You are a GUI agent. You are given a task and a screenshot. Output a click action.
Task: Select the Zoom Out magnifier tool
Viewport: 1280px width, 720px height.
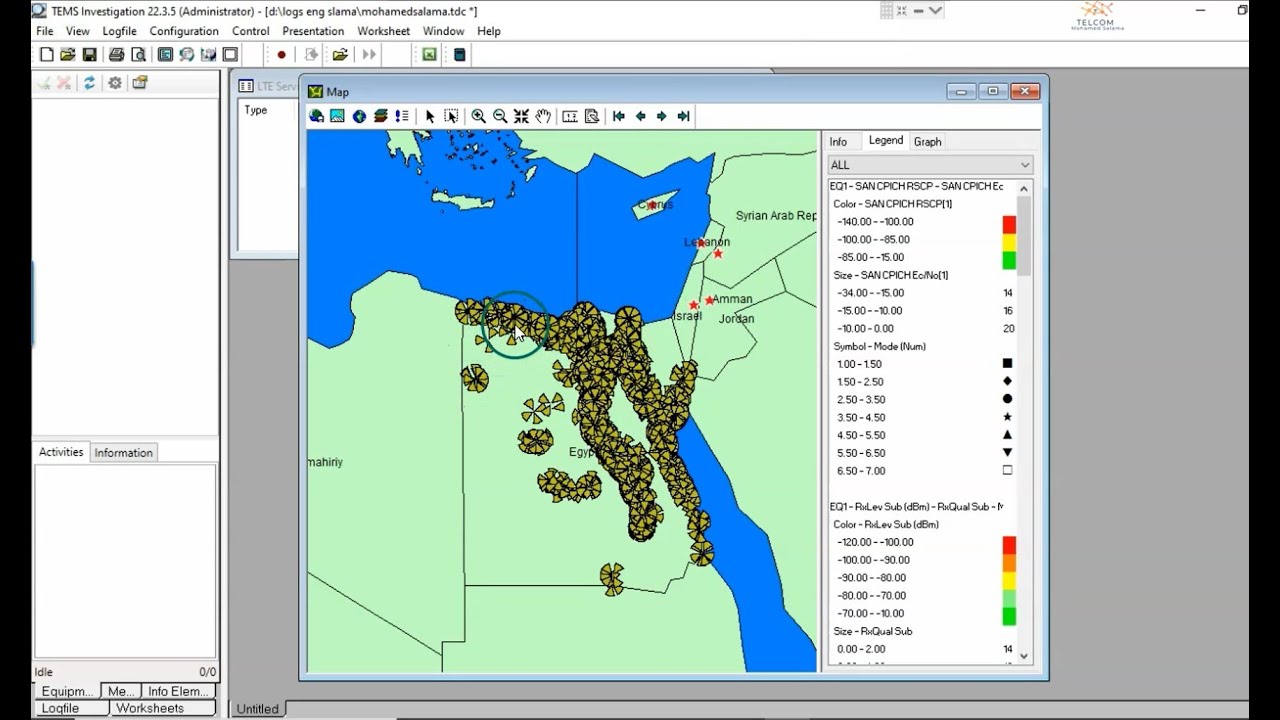(x=500, y=116)
